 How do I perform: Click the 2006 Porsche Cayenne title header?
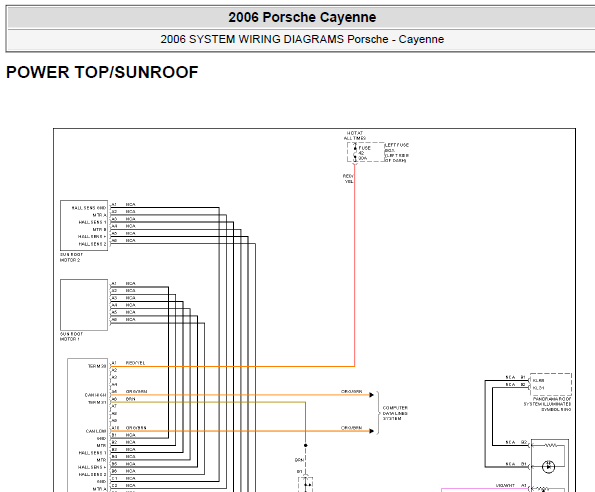pyautogui.click(x=302, y=17)
